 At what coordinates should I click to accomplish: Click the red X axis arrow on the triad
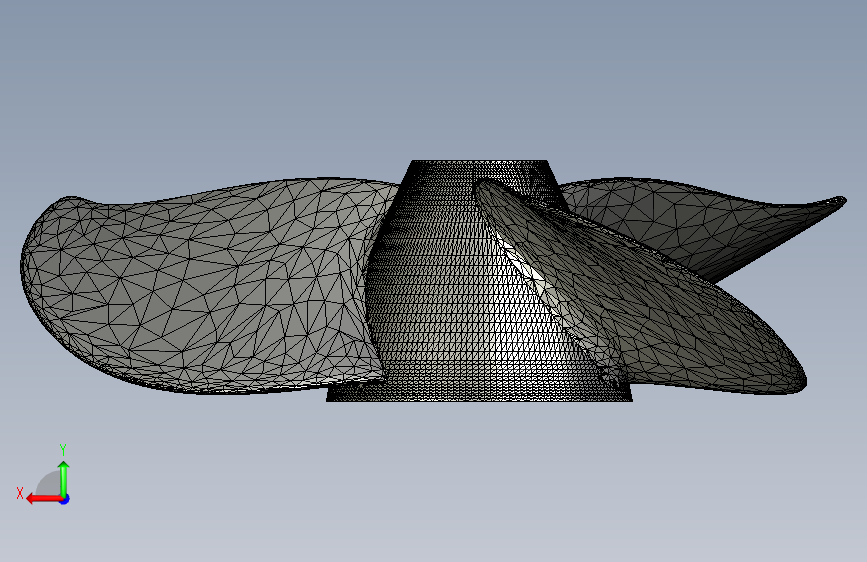tap(44, 499)
